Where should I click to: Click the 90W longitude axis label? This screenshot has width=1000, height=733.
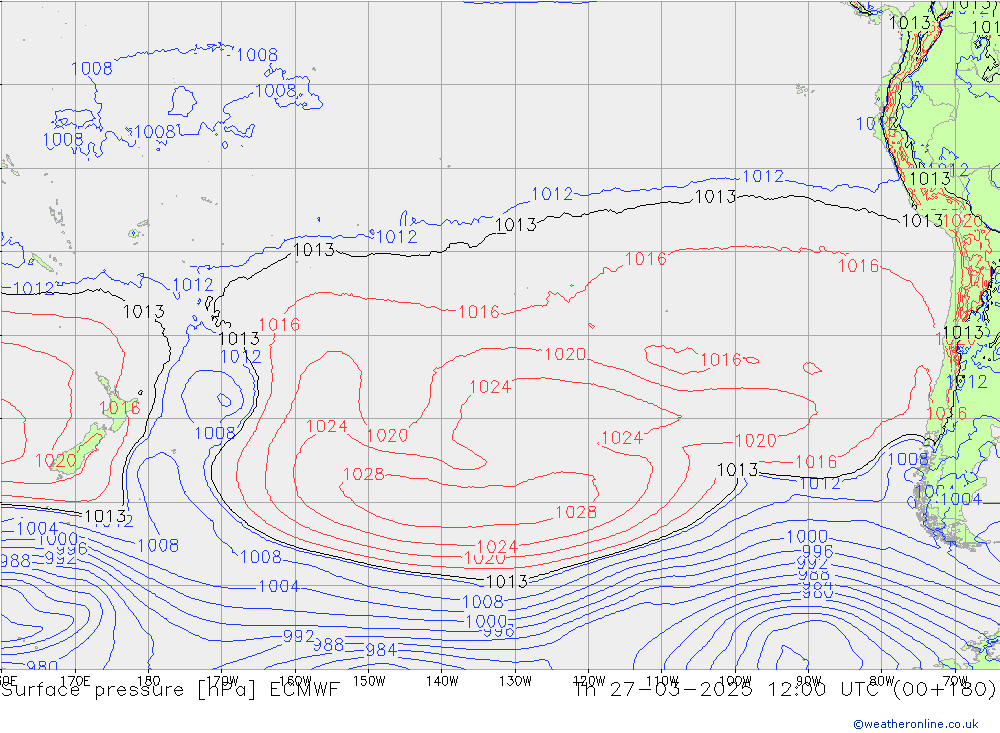[809, 681]
